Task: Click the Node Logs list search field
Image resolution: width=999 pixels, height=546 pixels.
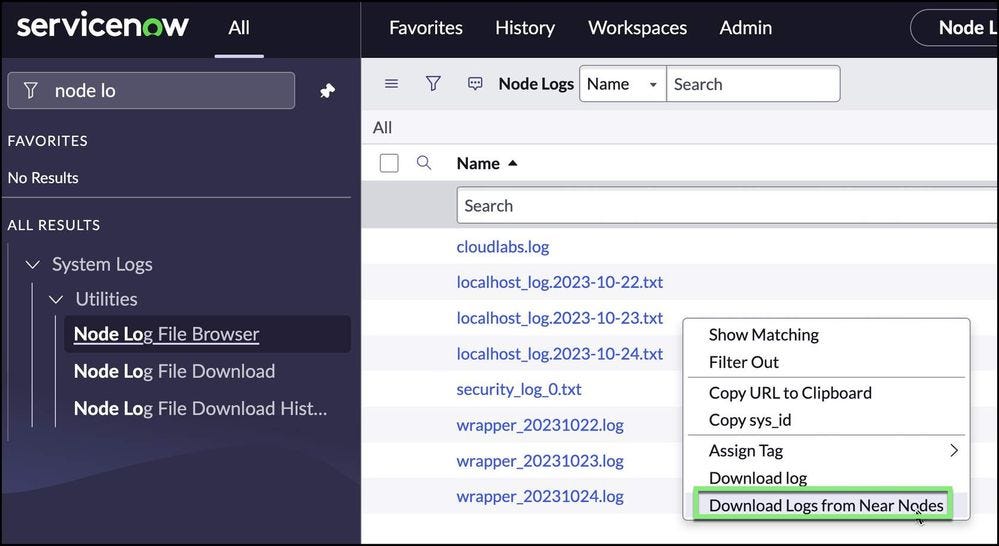Action: click(x=753, y=84)
